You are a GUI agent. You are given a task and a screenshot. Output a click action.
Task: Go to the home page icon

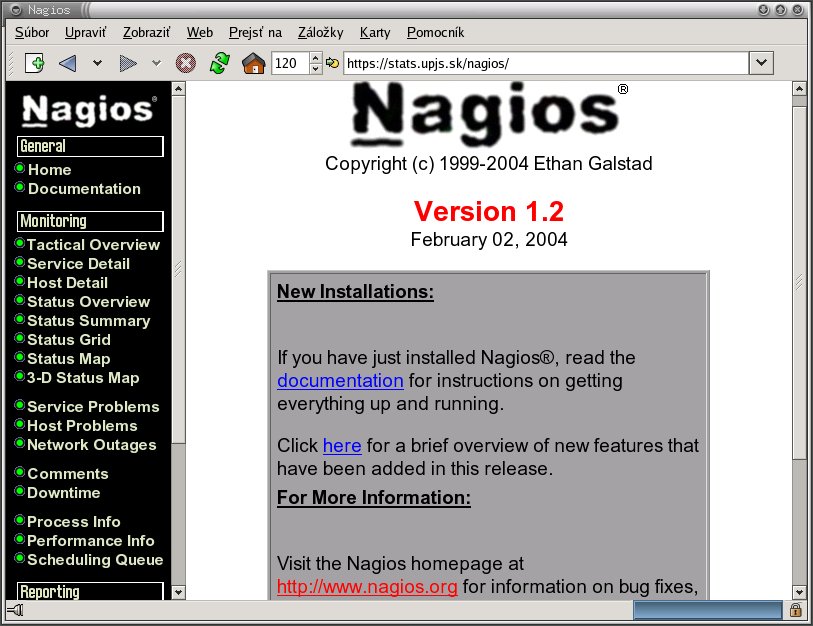coord(254,63)
